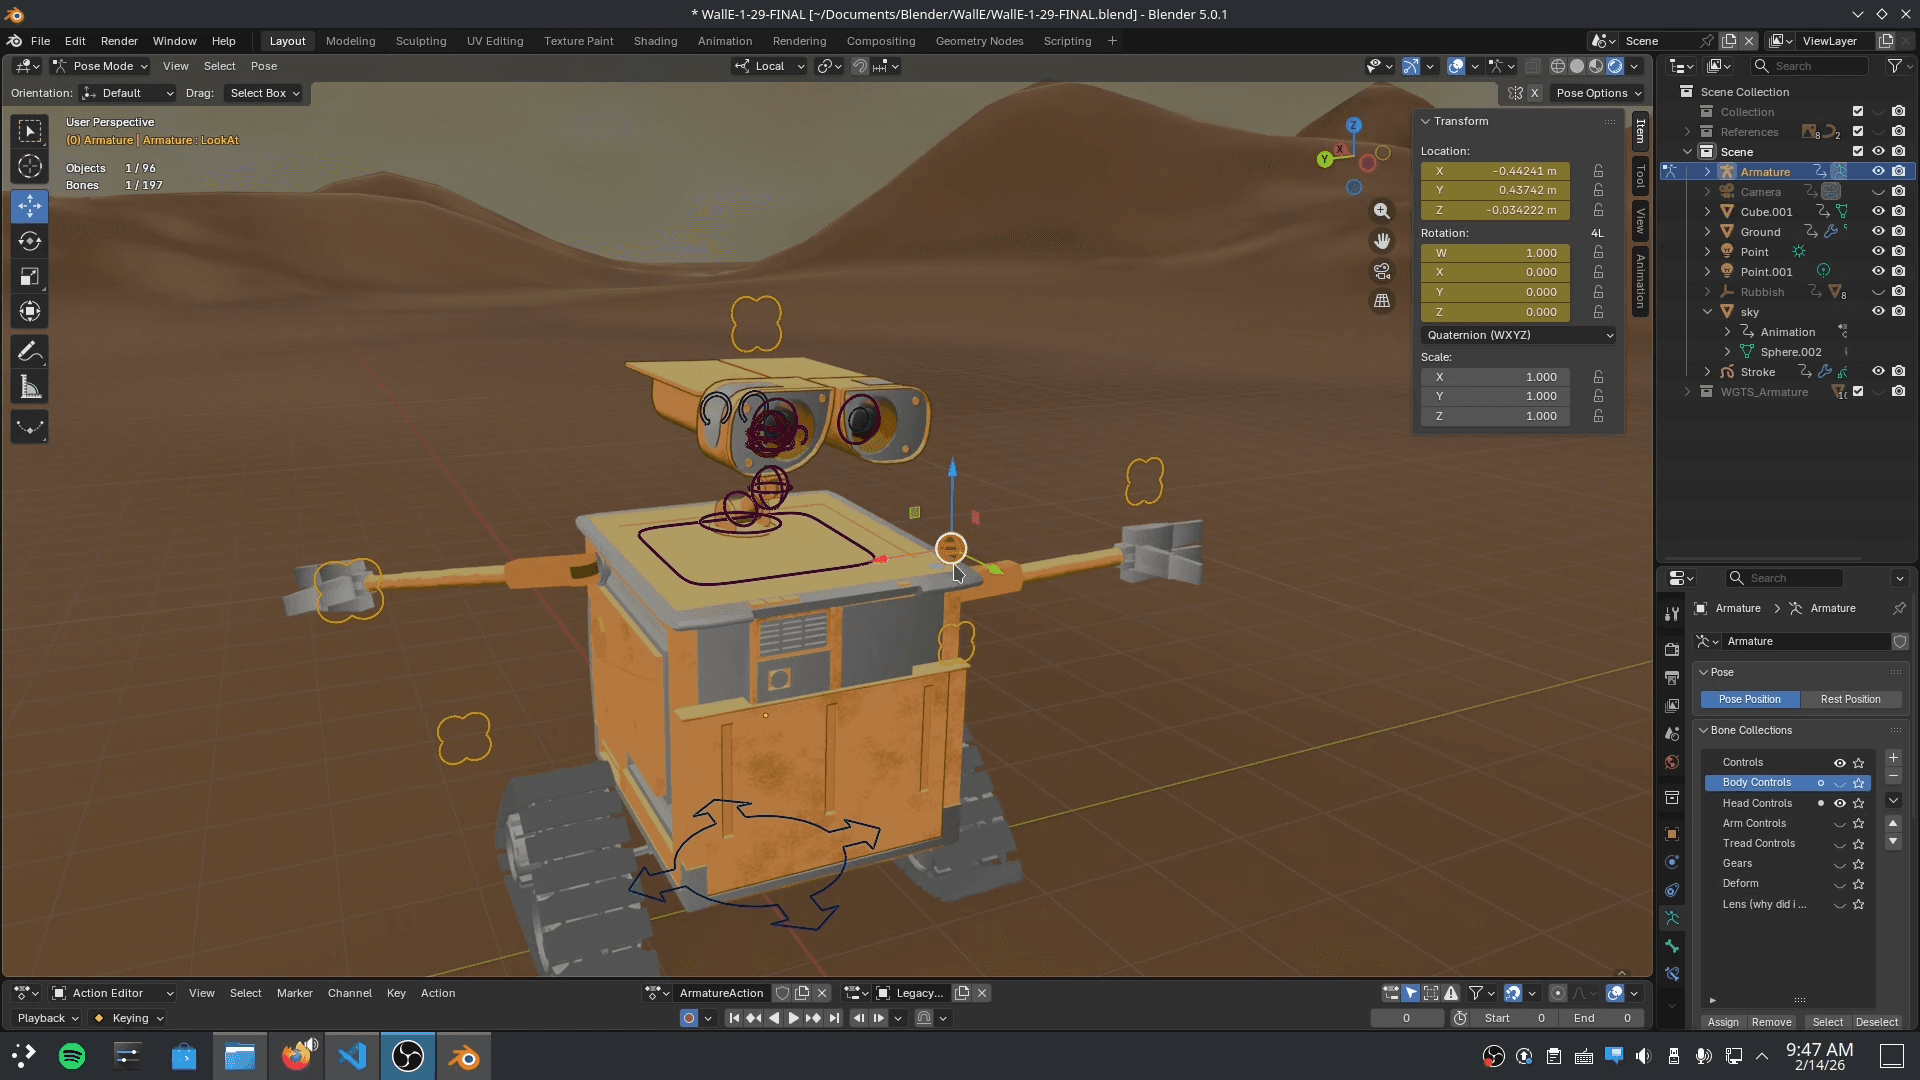Expand the Armature item in the outliner
Viewport: 1920px width, 1080px height.
click(1706, 171)
